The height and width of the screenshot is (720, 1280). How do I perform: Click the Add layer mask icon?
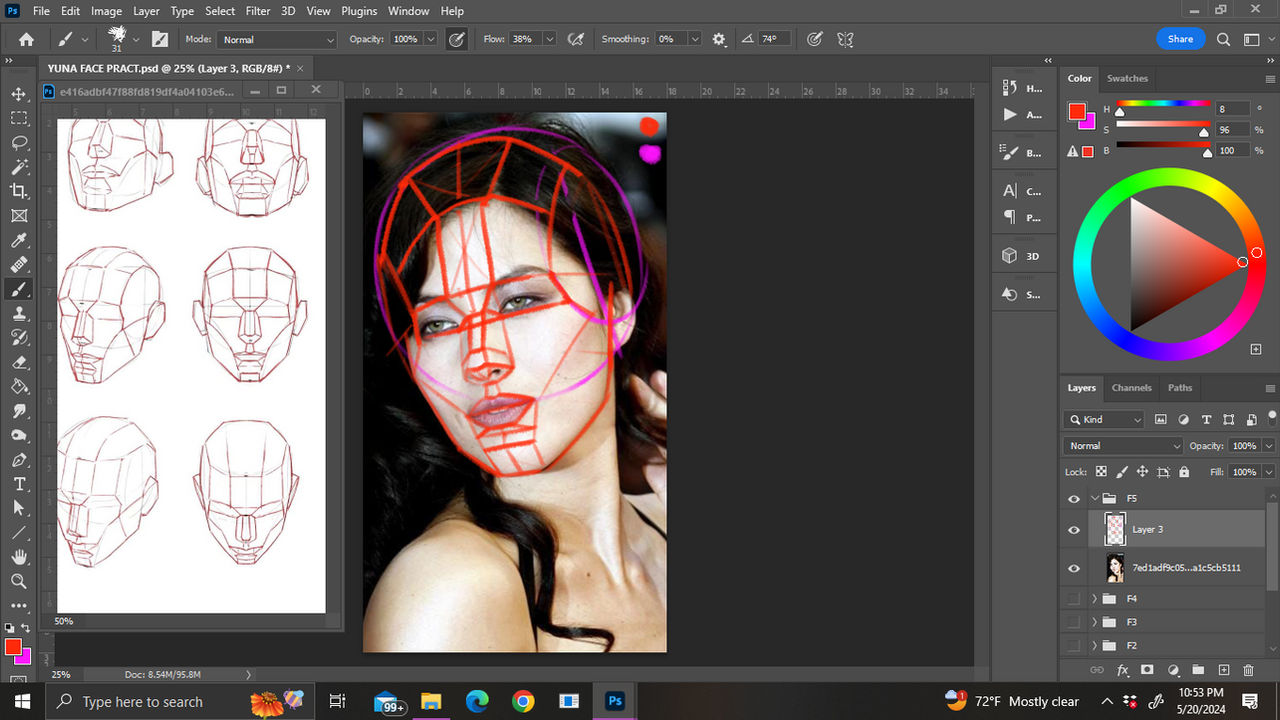click(x=1148, y=670)
